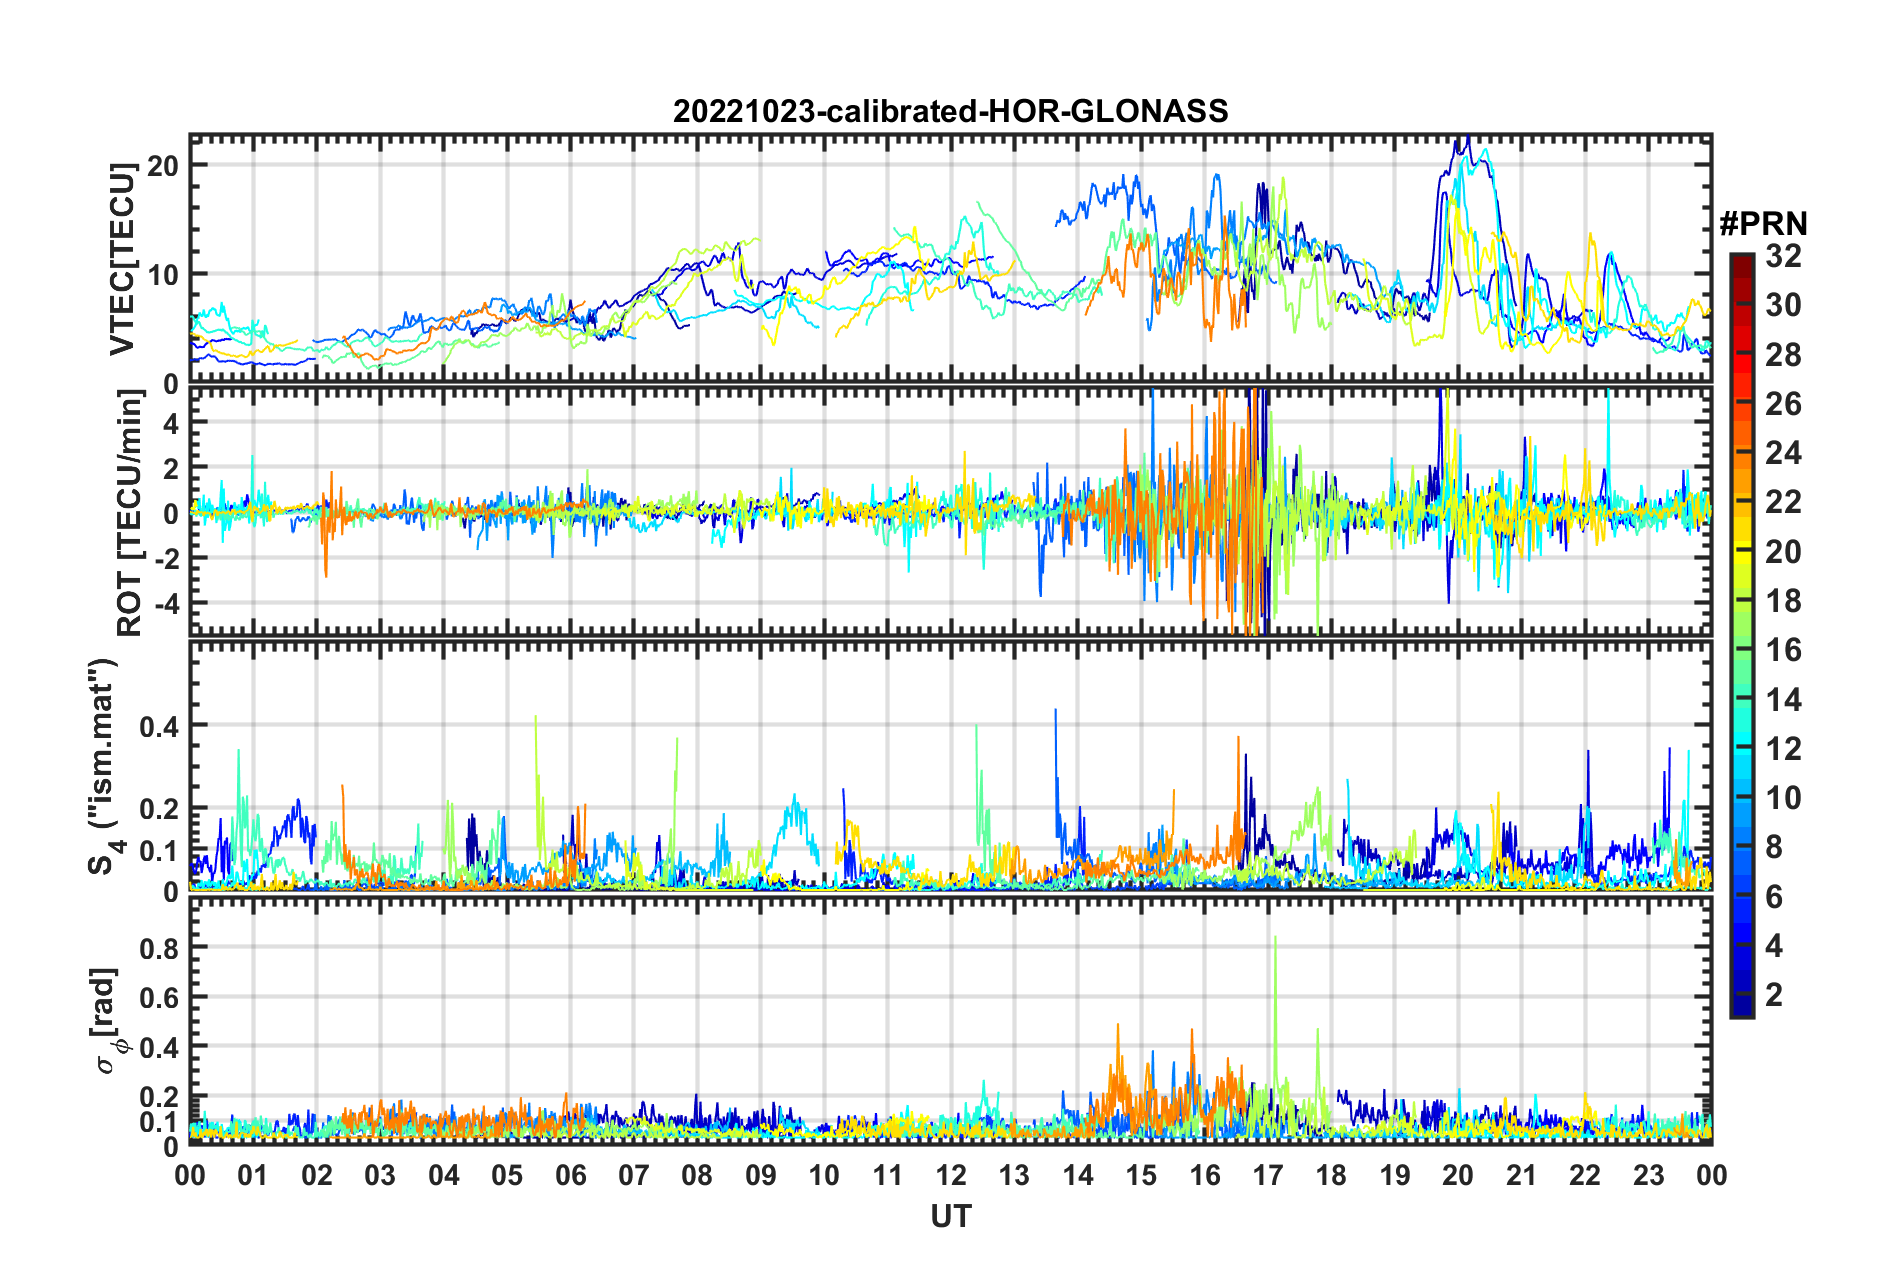Click colorbar label 14

click(1784, 700)
